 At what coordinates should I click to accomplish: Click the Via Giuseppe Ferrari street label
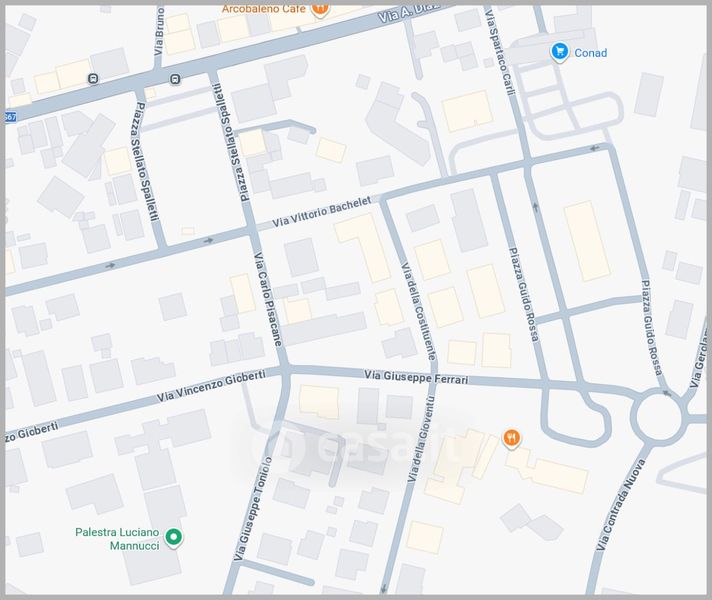pyautogui.click(x=416, y=377)
